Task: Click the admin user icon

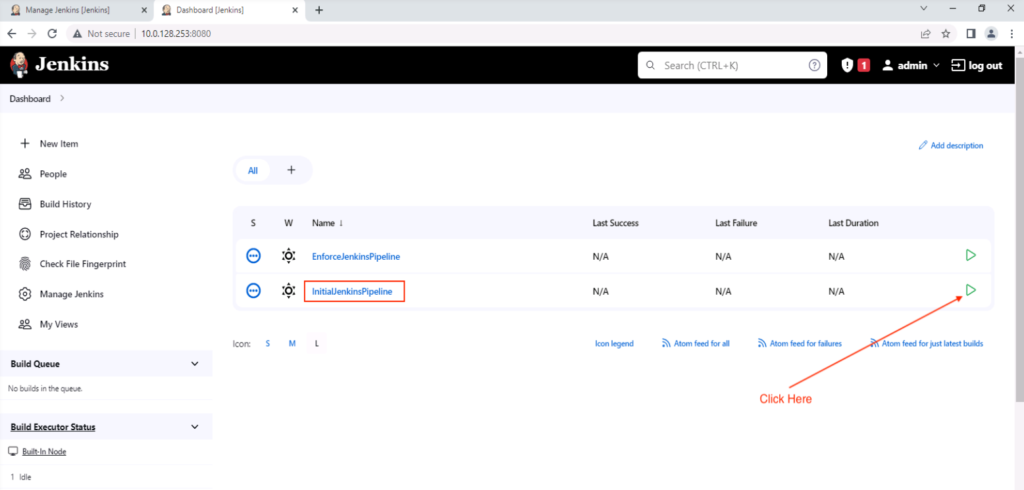Action: click(888, 65)
